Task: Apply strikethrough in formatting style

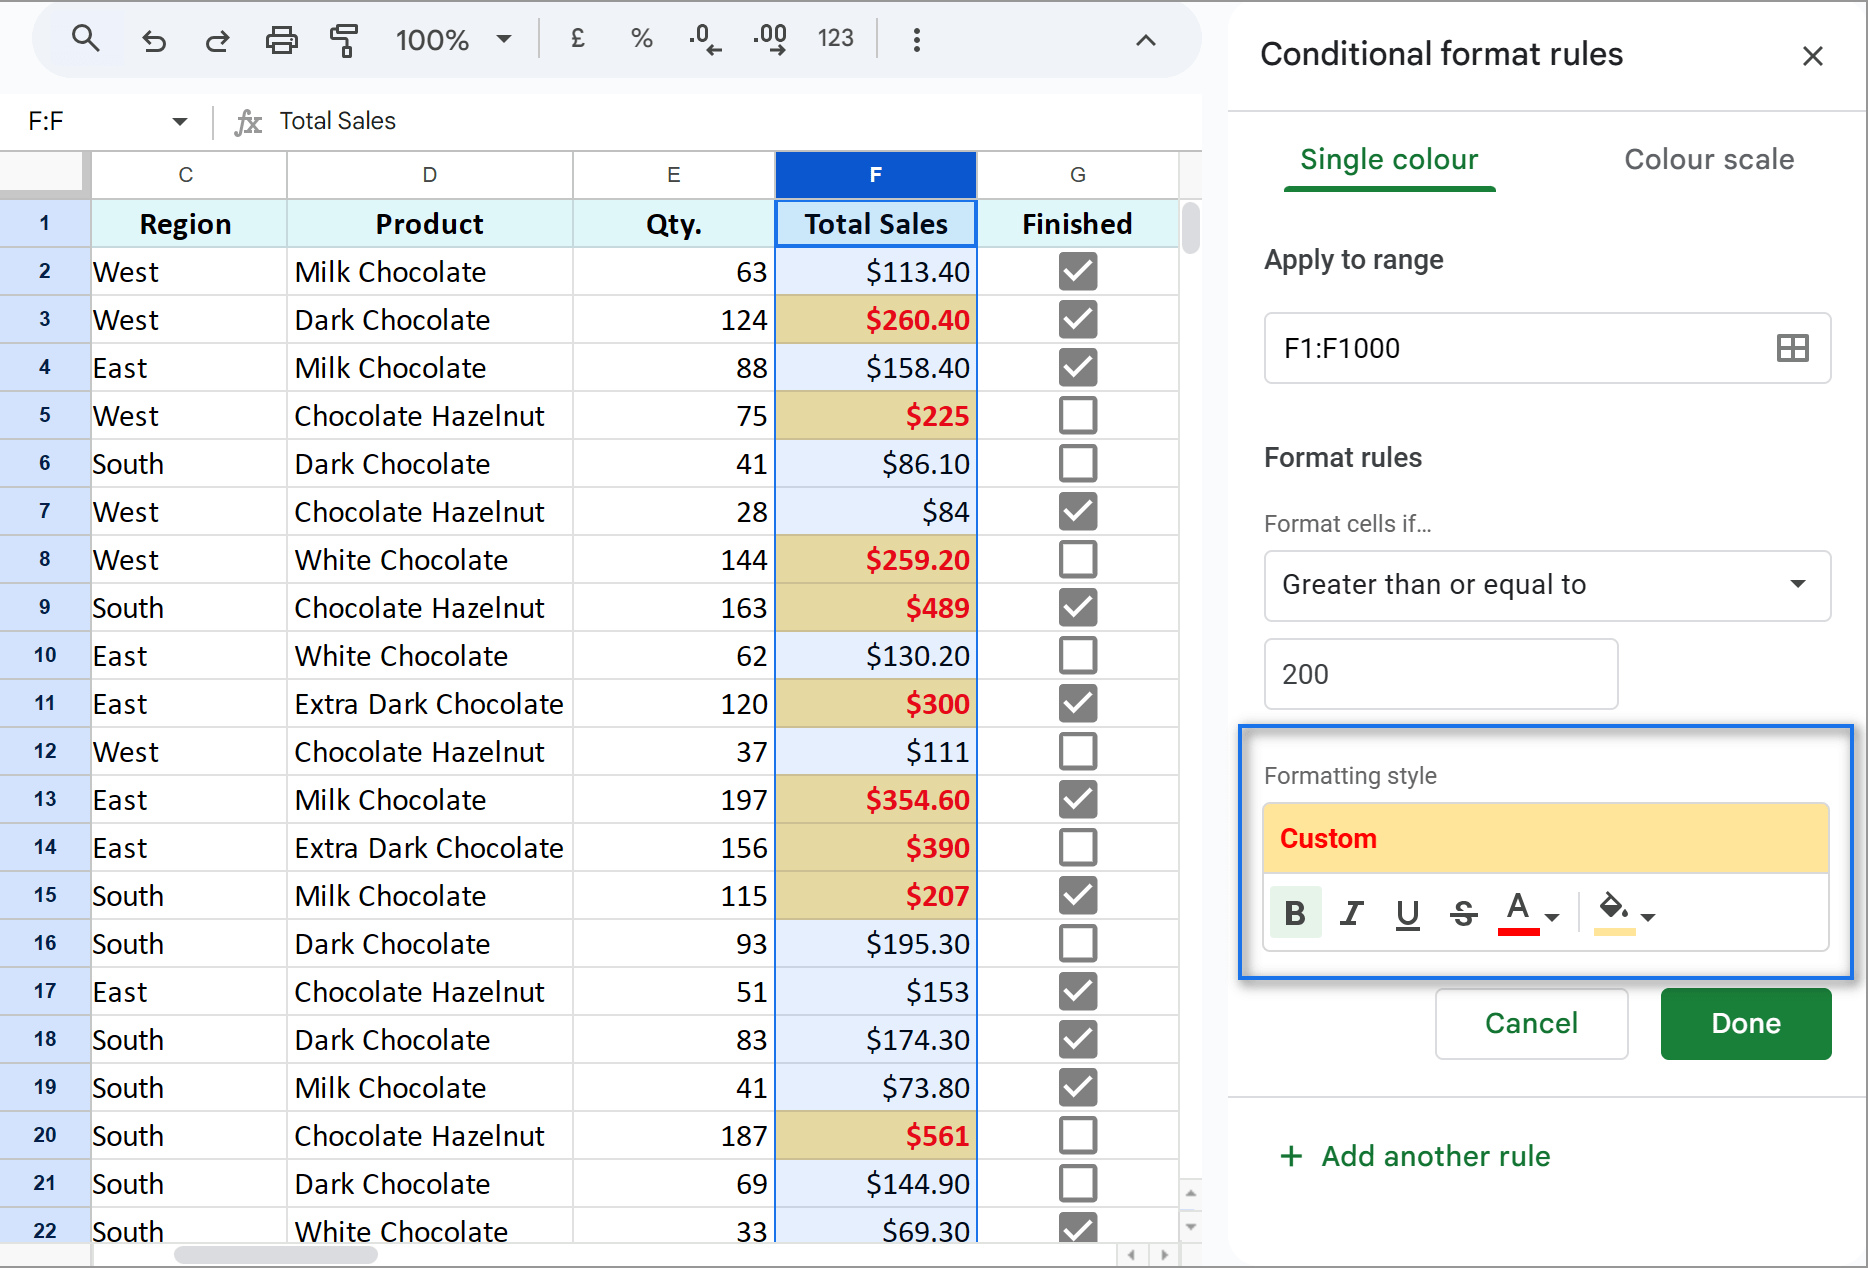Action: click(x=1463, y=913)
